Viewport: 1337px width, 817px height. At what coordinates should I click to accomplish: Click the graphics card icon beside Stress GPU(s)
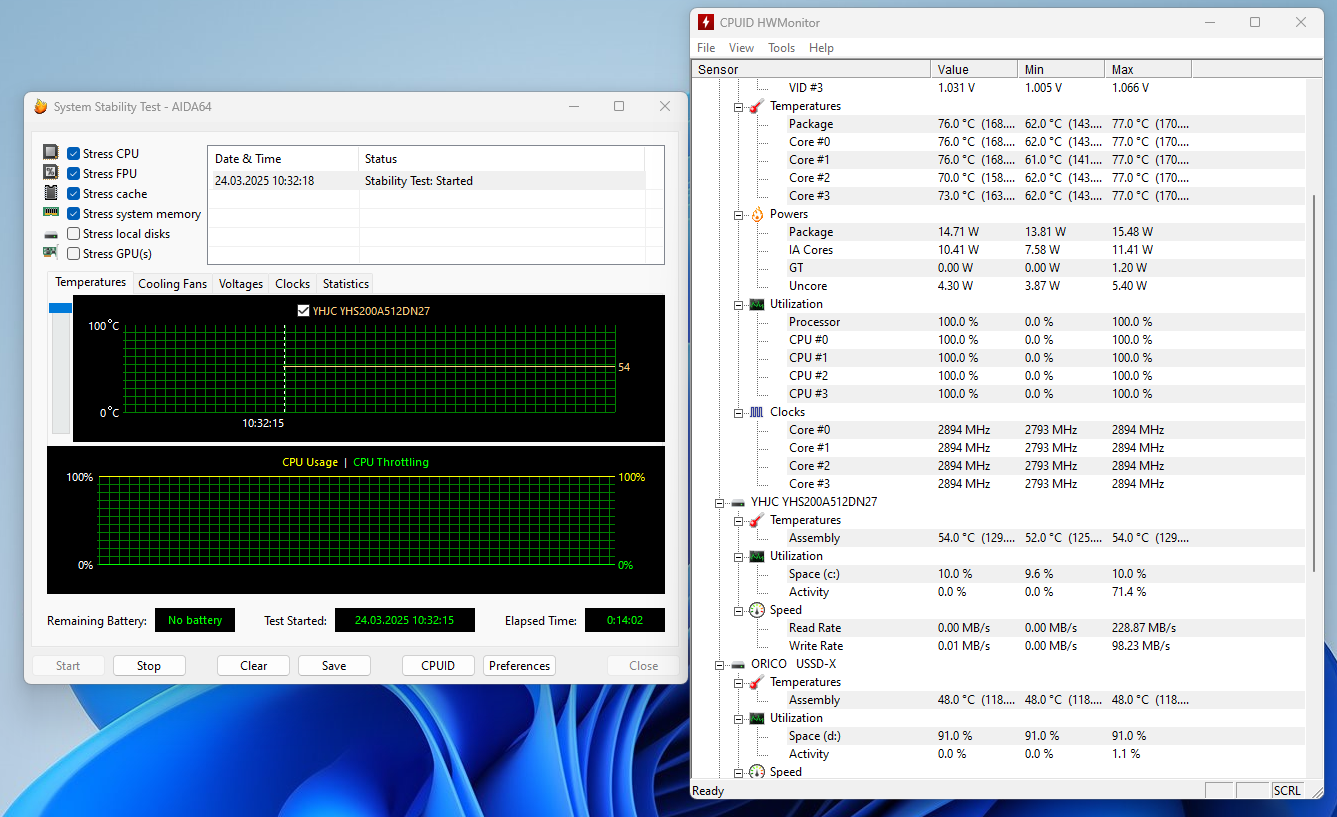51,253
